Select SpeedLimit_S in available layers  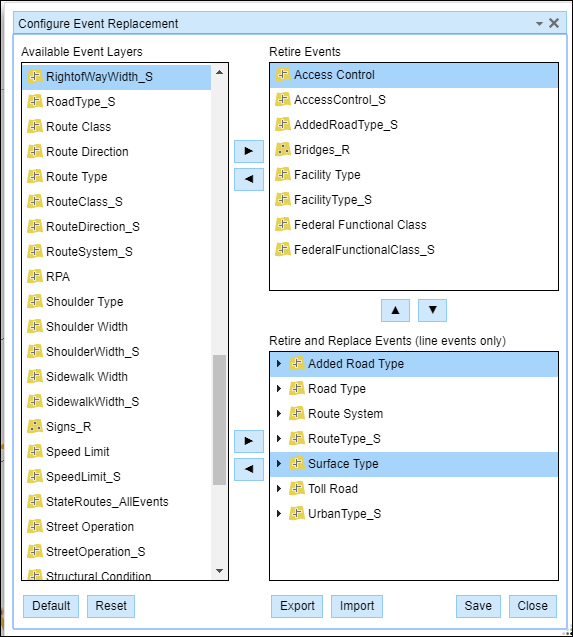click(x=117, y=477)
